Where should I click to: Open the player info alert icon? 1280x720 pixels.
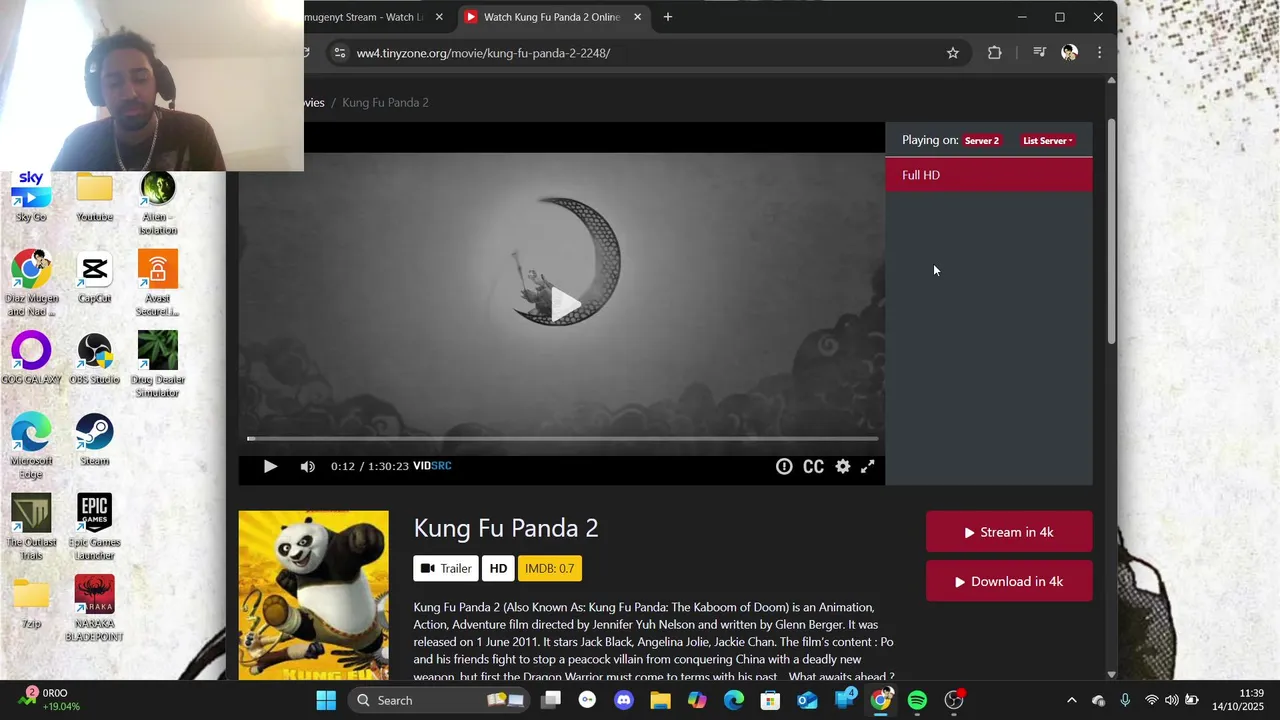pos(784,466)
